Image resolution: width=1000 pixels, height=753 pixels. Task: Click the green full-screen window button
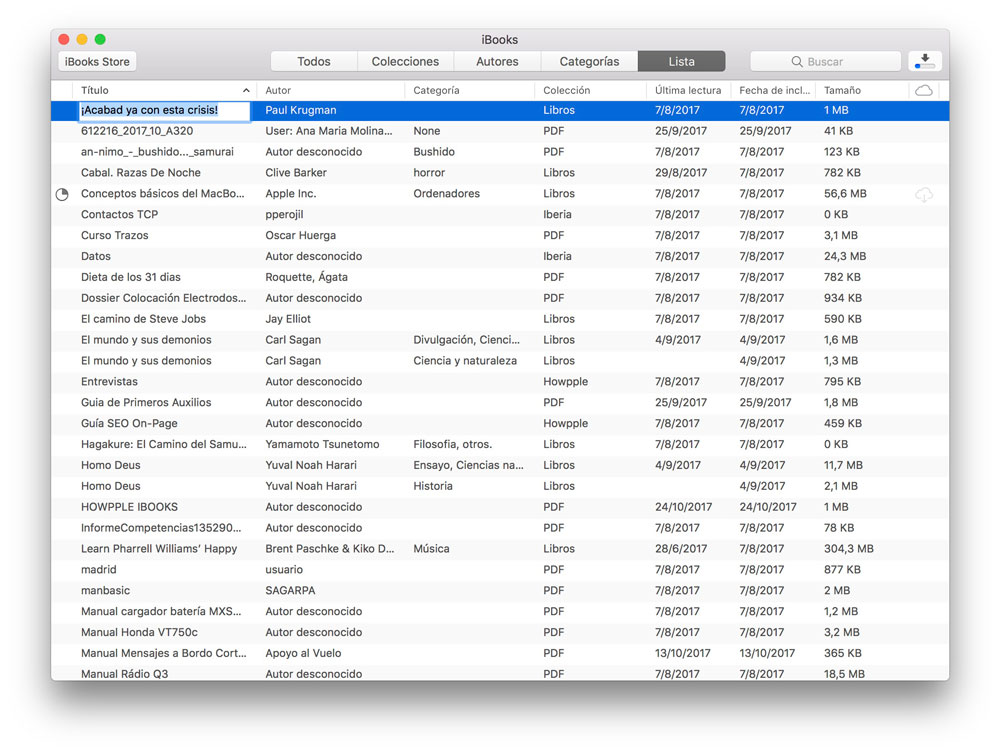[x=100, y=39]
